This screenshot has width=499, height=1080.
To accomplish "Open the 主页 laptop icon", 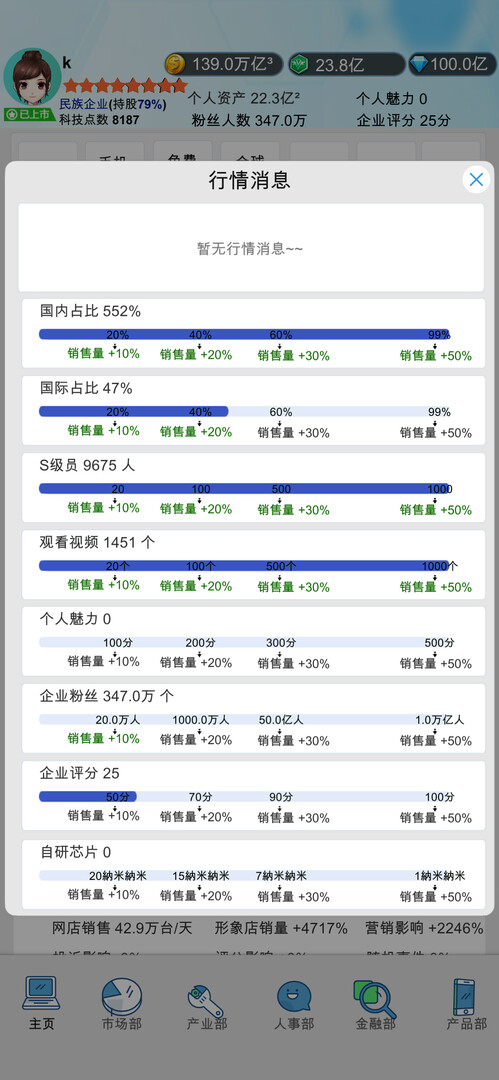I will [41, 995].
